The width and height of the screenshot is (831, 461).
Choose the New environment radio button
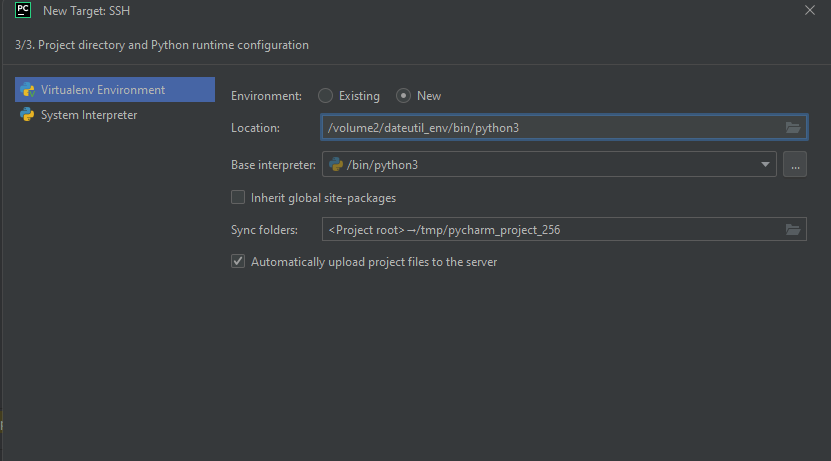pos(404,96)
